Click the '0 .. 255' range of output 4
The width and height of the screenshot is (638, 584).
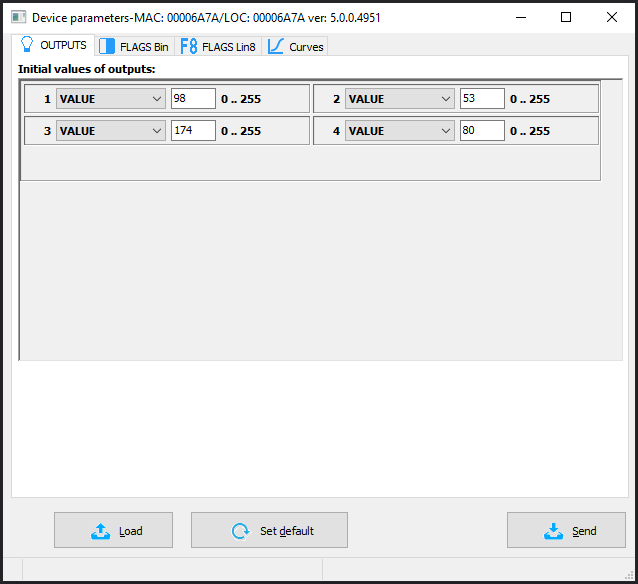(530, 131)
